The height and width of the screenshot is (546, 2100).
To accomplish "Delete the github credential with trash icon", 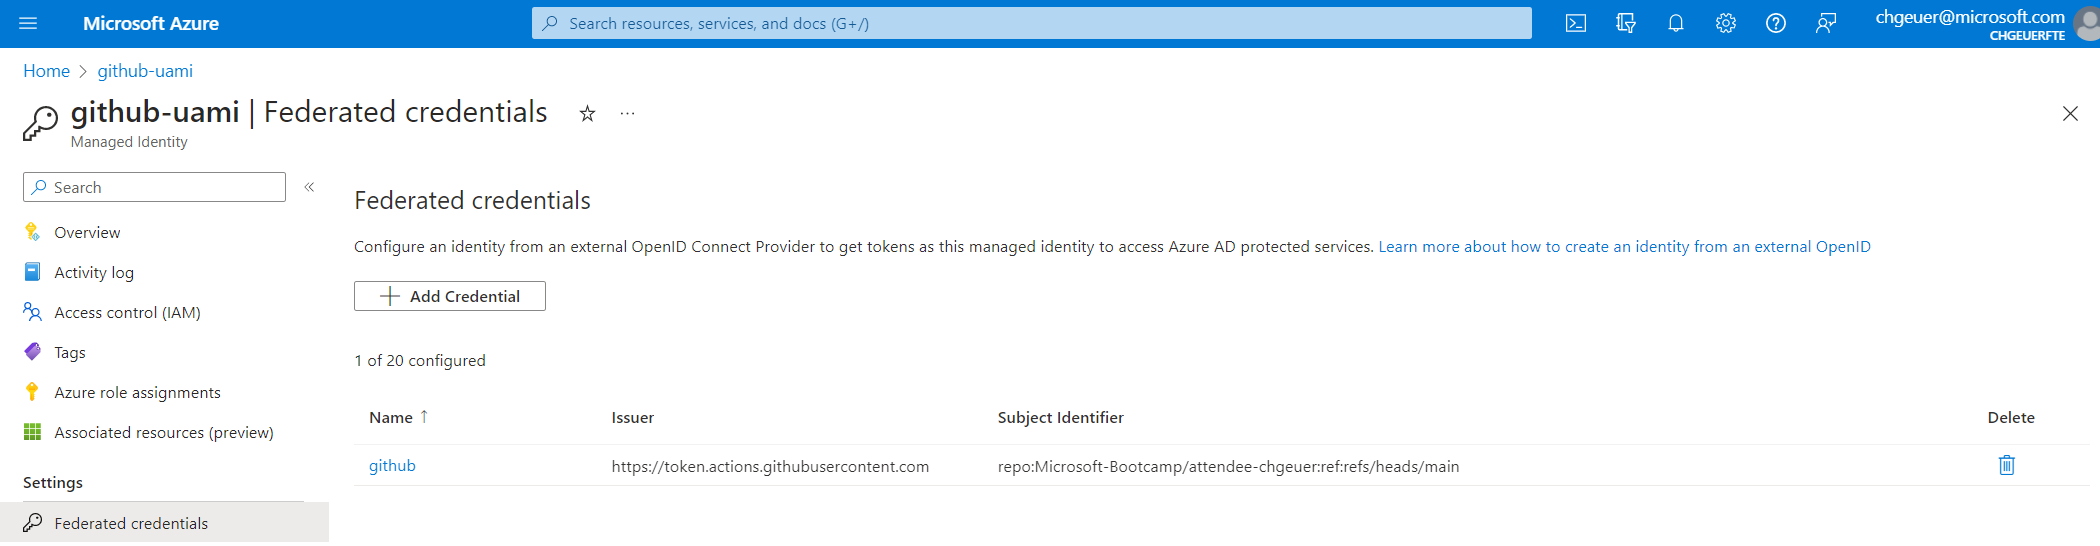I will 2006,465.
